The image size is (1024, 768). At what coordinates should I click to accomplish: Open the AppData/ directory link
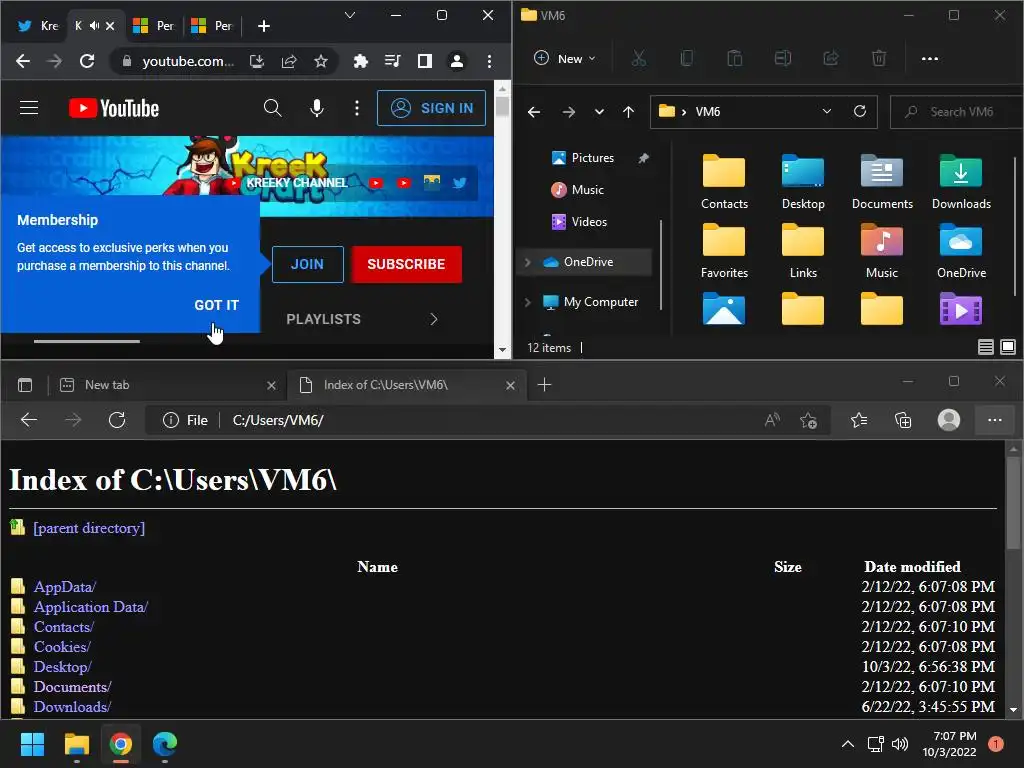[x=65, y=587]
